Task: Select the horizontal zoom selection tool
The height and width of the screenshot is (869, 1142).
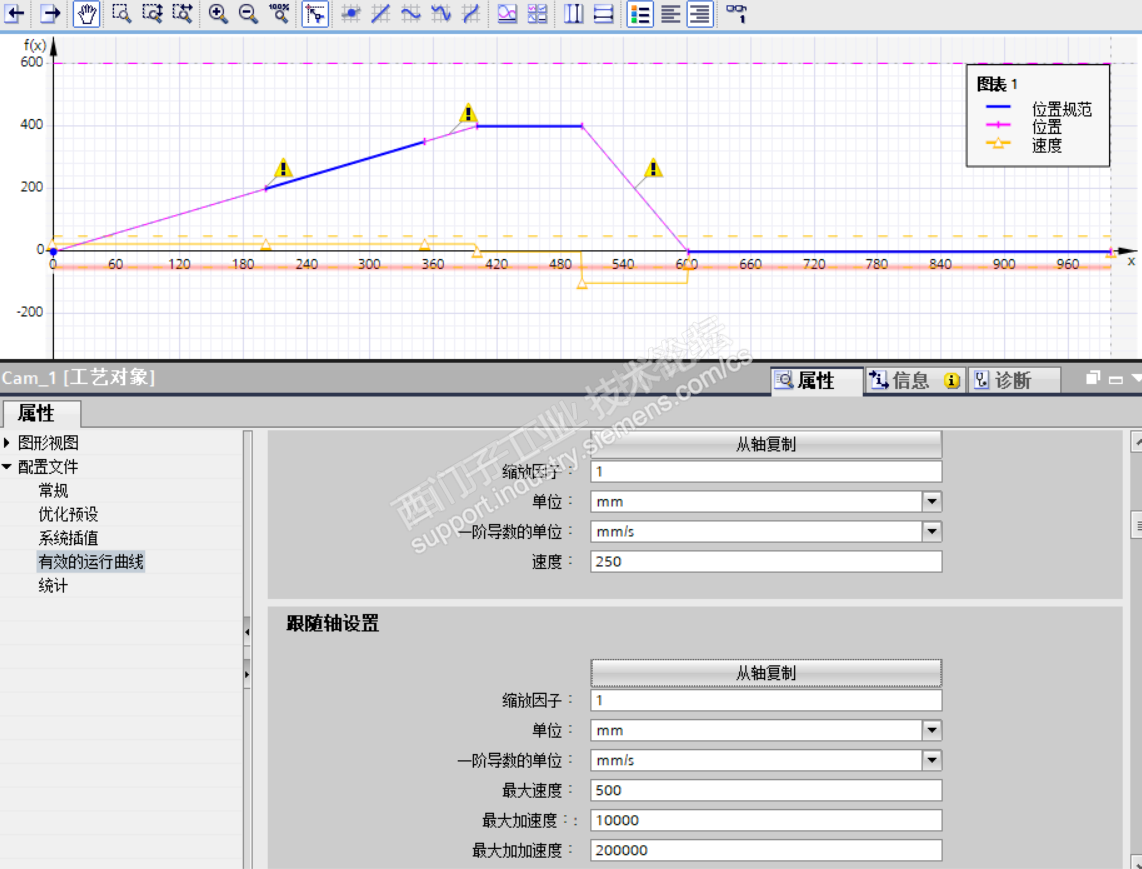Action: click(182, 13)
